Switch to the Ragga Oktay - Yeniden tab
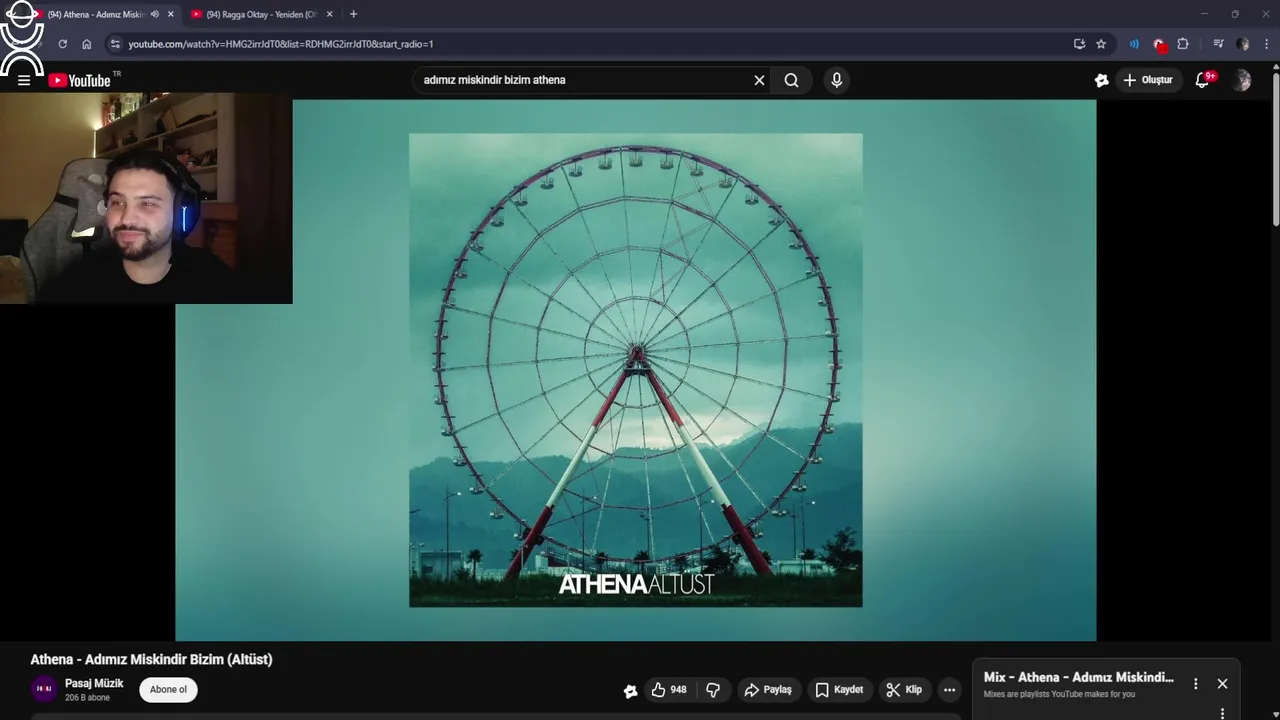The width and height of the screenshot is (1280, 720). coord(261,14)
